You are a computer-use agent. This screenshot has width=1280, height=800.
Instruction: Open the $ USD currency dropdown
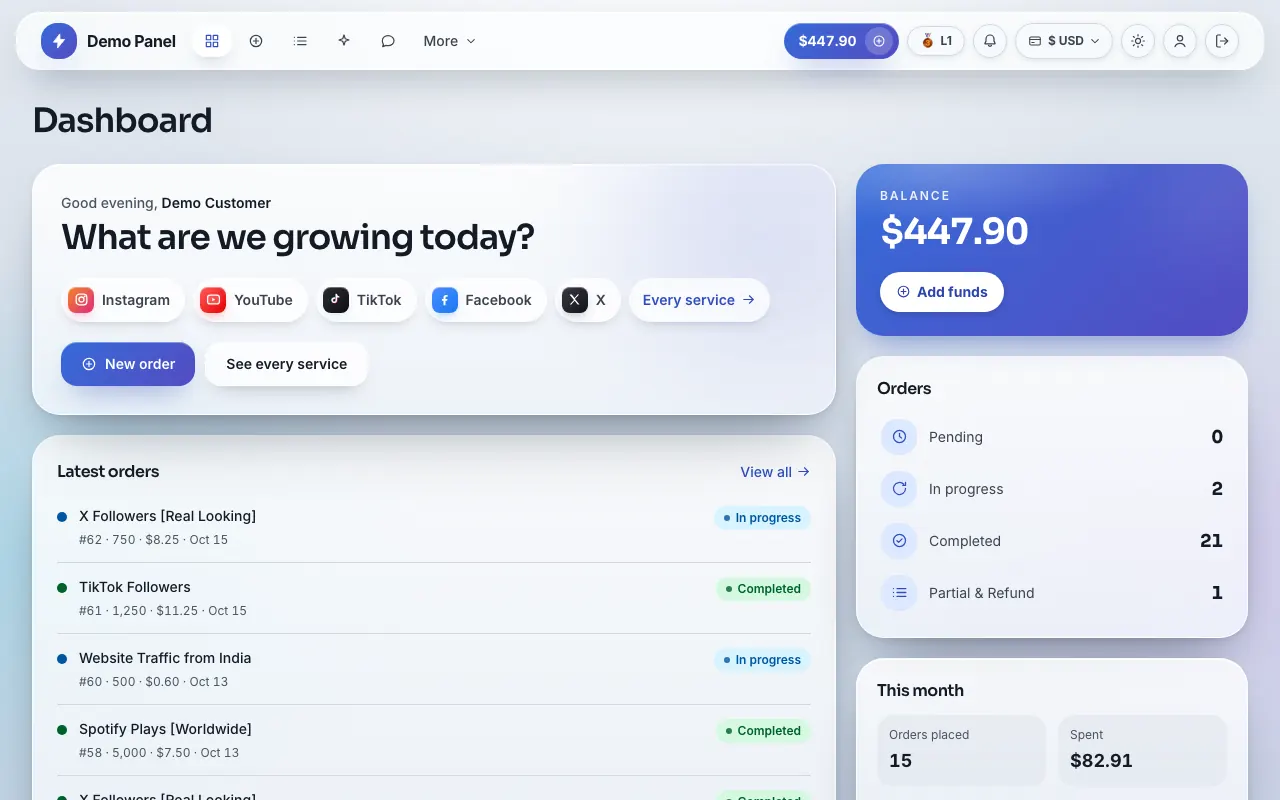[x=1064, y=41]
